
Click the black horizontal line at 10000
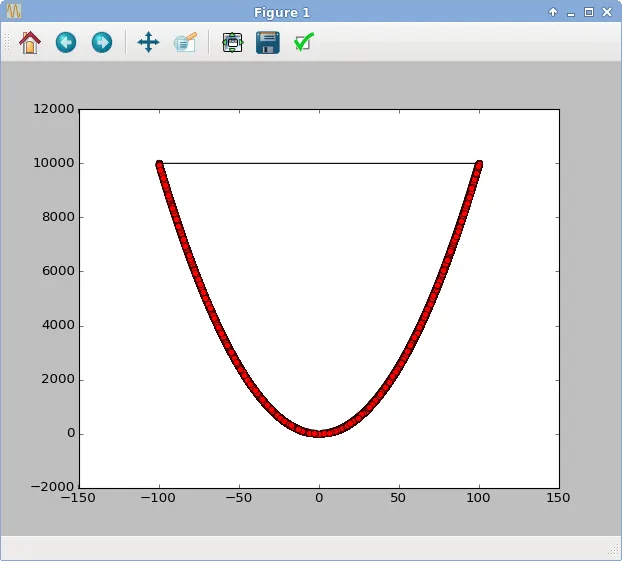tap(319, 163)
